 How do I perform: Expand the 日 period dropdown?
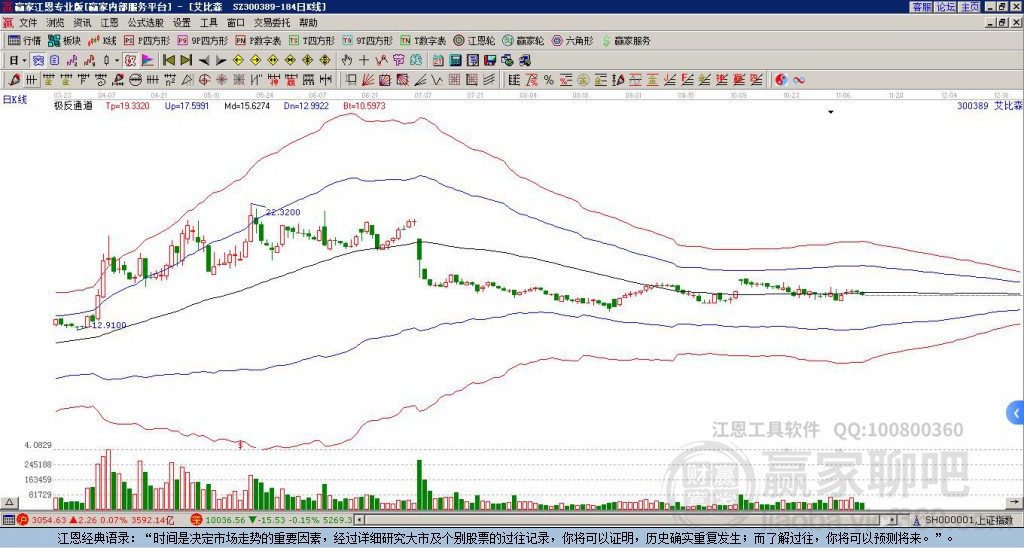24,61
